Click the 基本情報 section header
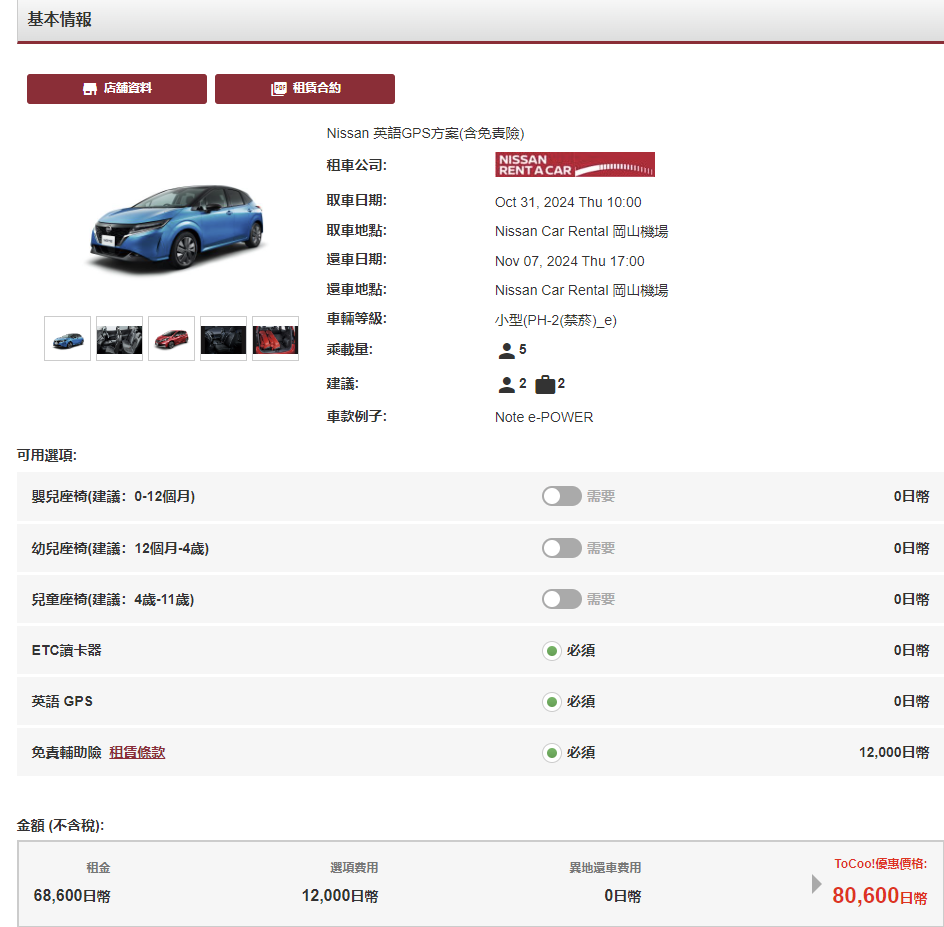 pyautogui.click(x=60, y=20)
